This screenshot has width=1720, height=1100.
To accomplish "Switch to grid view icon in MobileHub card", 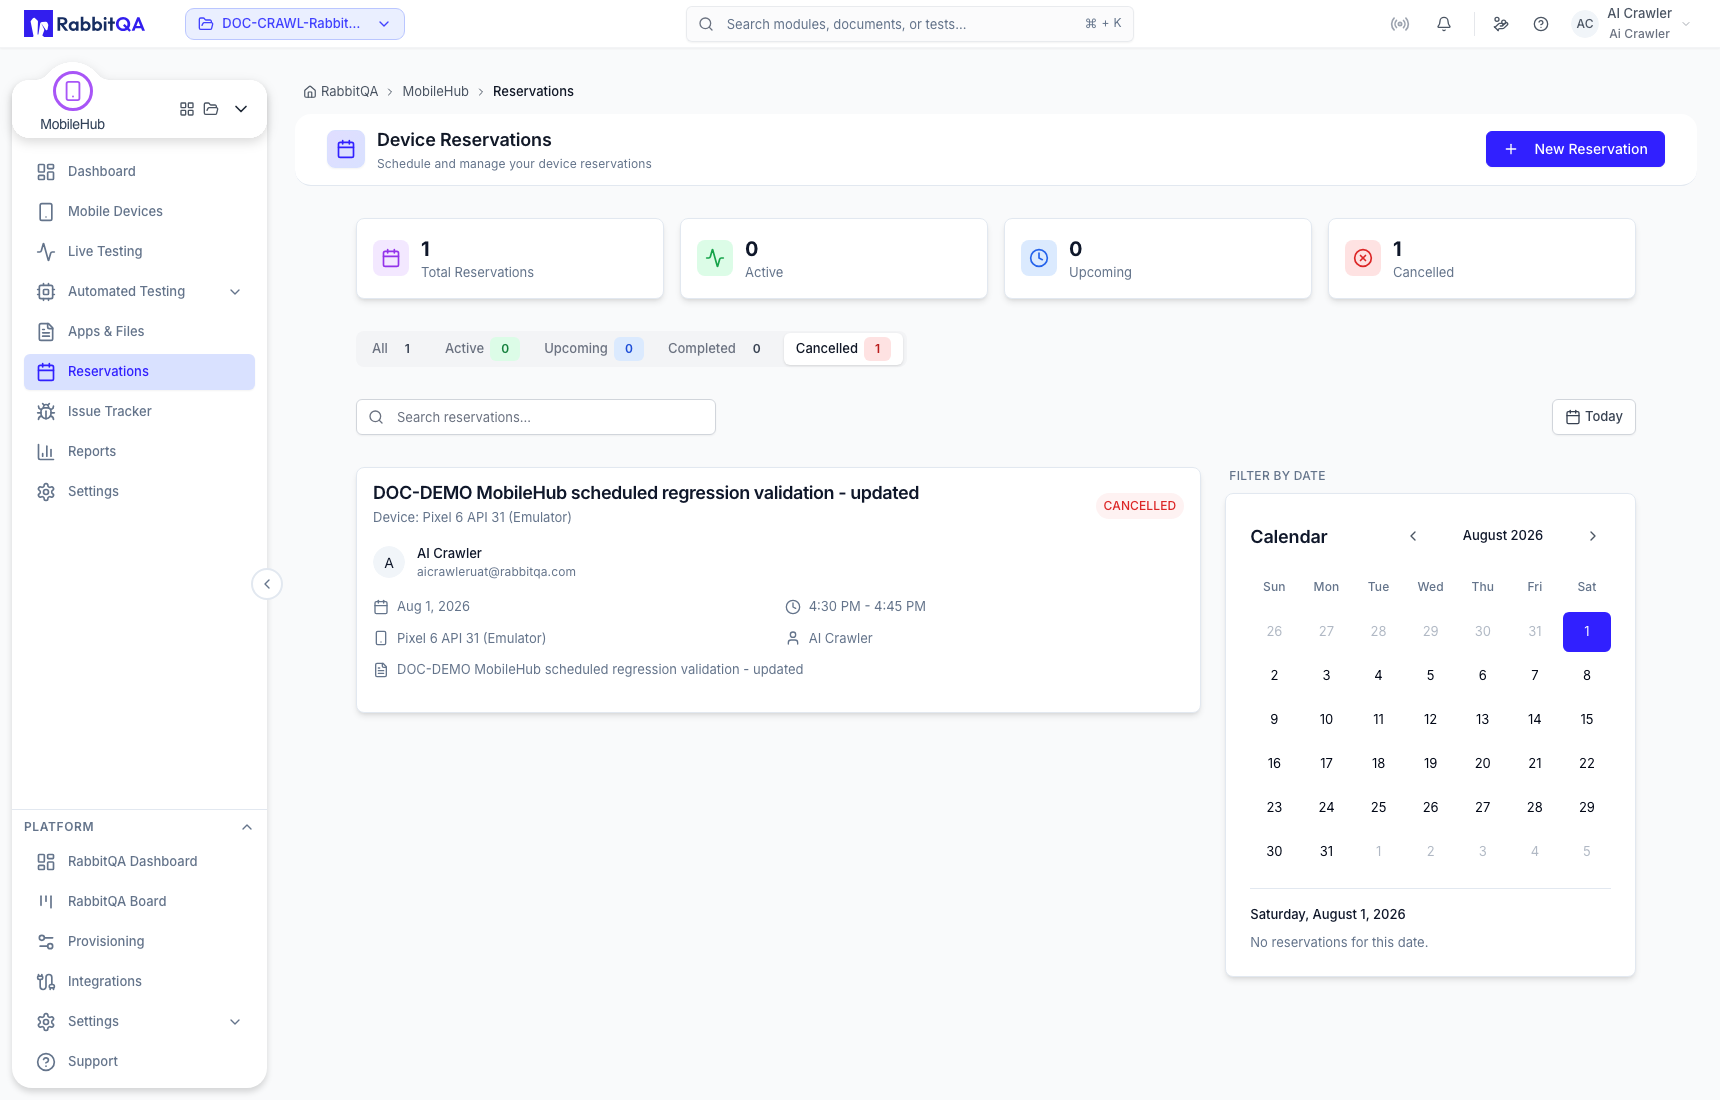I will click(187, 109).
